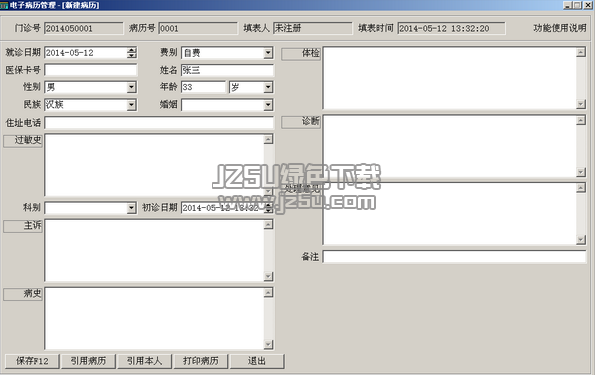The width and height of the screenshot is (595, 375).
Task: Open the 费别 dropdown showing 自费
Action: click(x=268, y=53)
